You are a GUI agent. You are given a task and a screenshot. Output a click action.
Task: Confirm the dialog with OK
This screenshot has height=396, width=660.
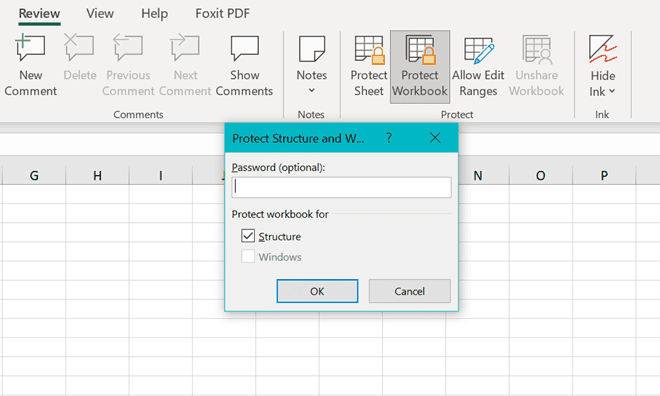(x=317, y=291)
